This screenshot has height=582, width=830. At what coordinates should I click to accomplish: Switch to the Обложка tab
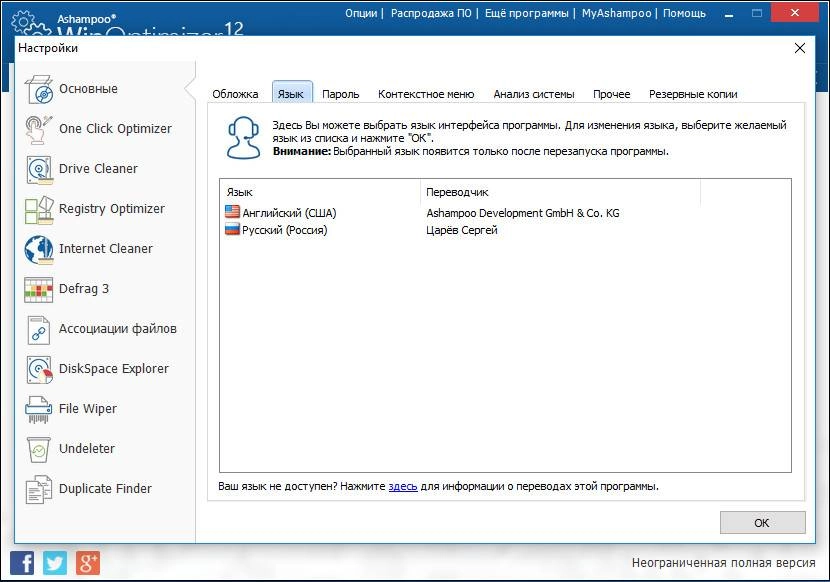click(235, 94)
